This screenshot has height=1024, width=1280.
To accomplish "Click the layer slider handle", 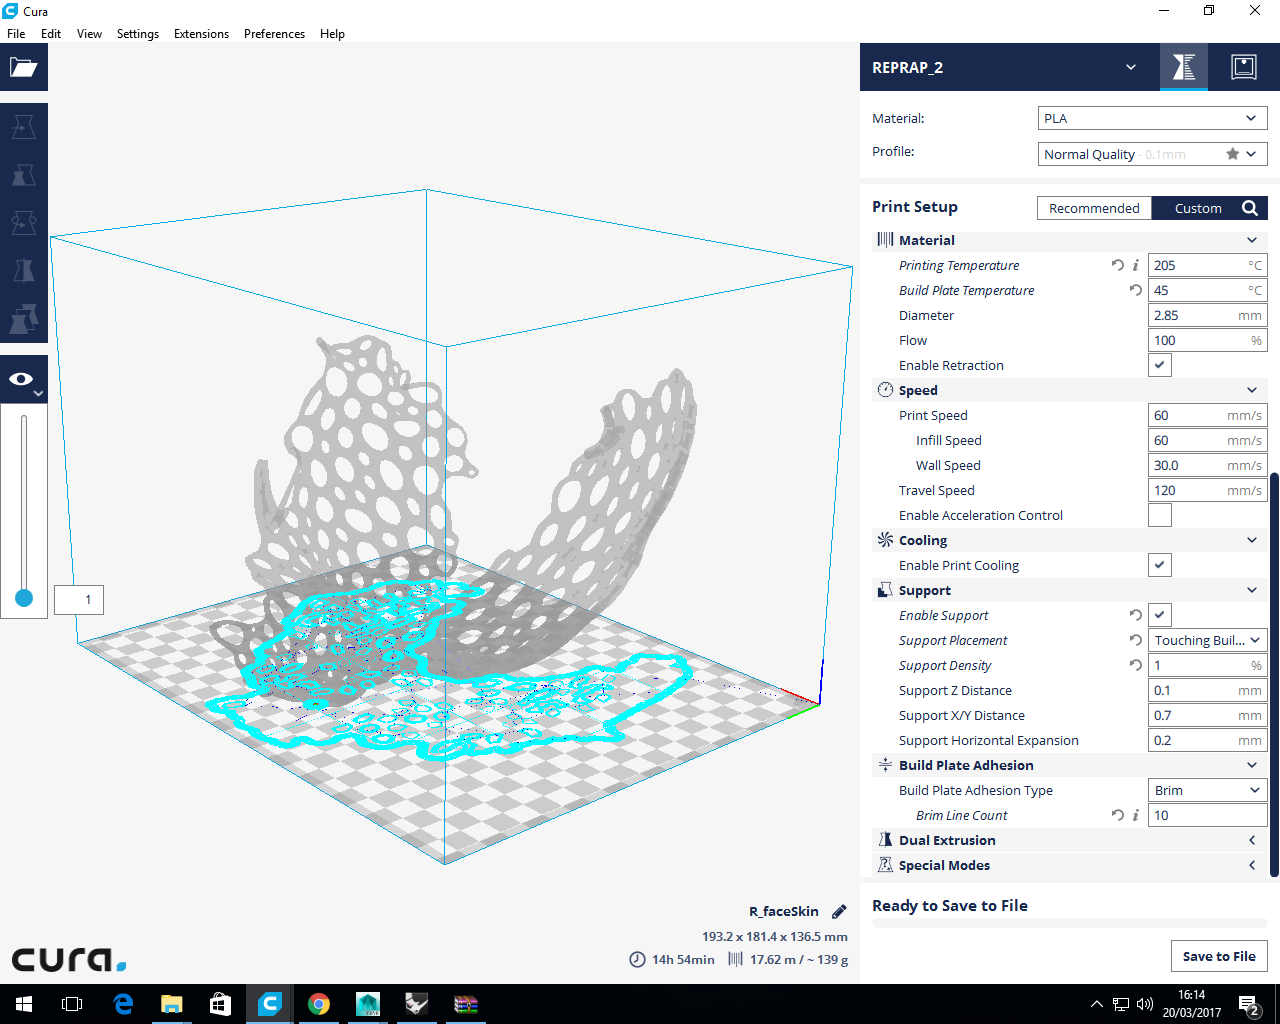I will pyautogui.click(x=24, y=598).
